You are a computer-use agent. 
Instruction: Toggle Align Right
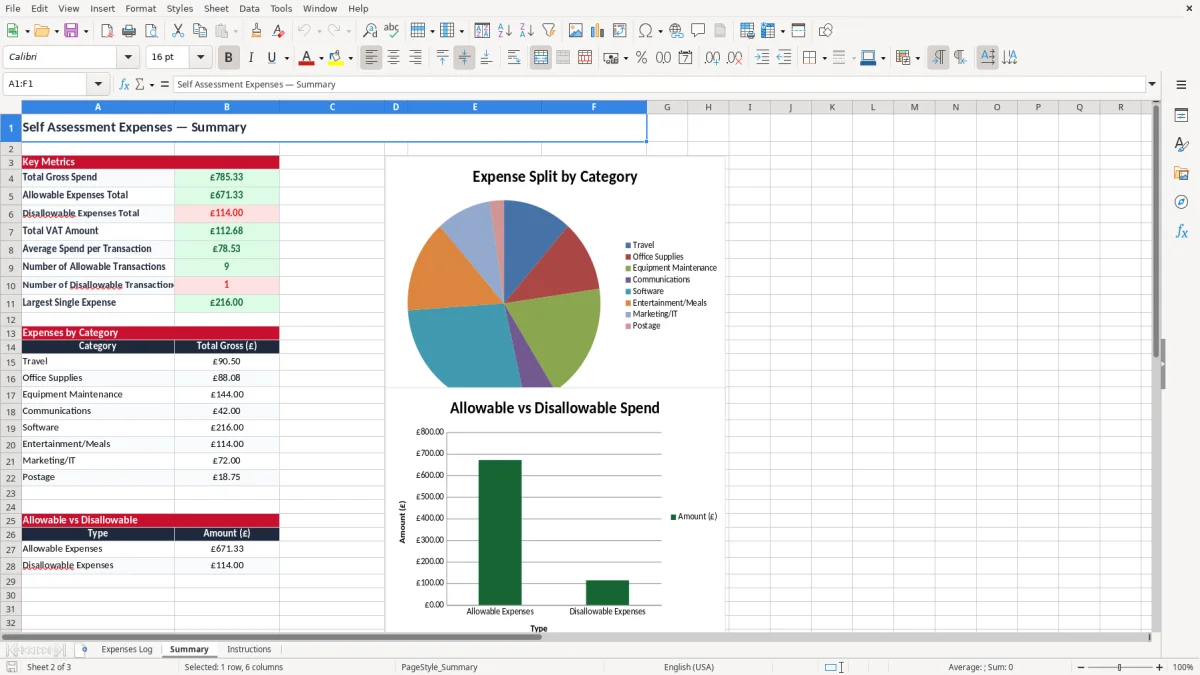(x=415, y=58)
